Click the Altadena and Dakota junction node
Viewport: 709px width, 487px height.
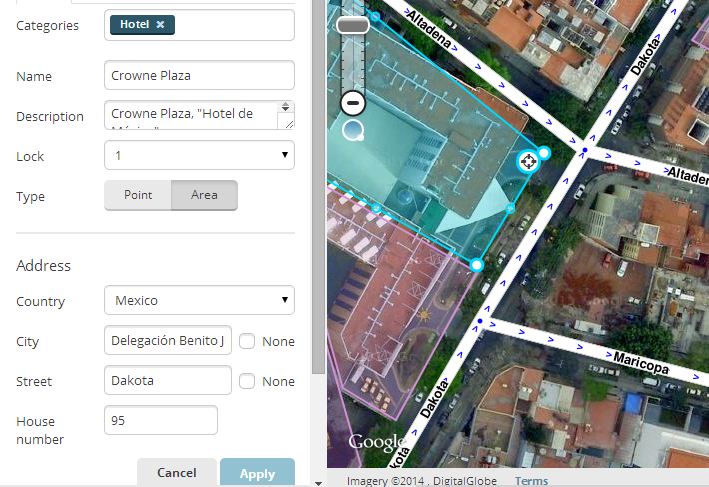(x=585, y=150)
